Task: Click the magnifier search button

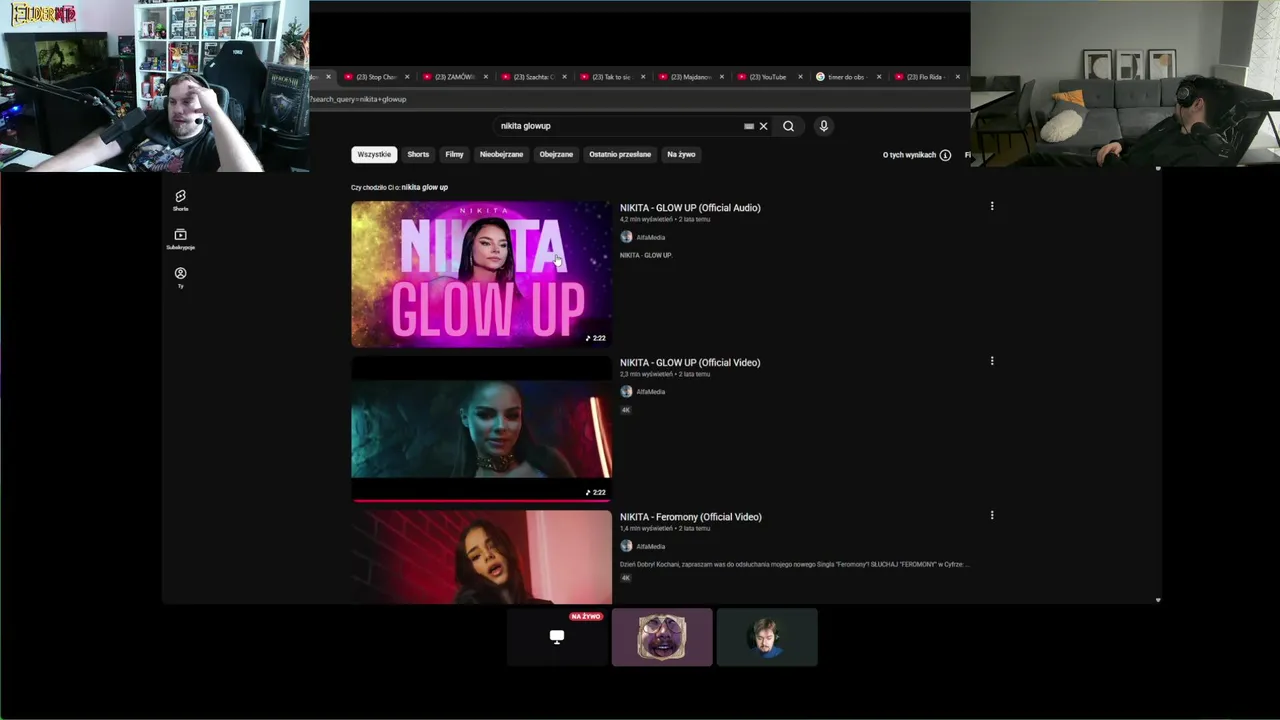Action: pyautogui.click(x=788, y=126)
